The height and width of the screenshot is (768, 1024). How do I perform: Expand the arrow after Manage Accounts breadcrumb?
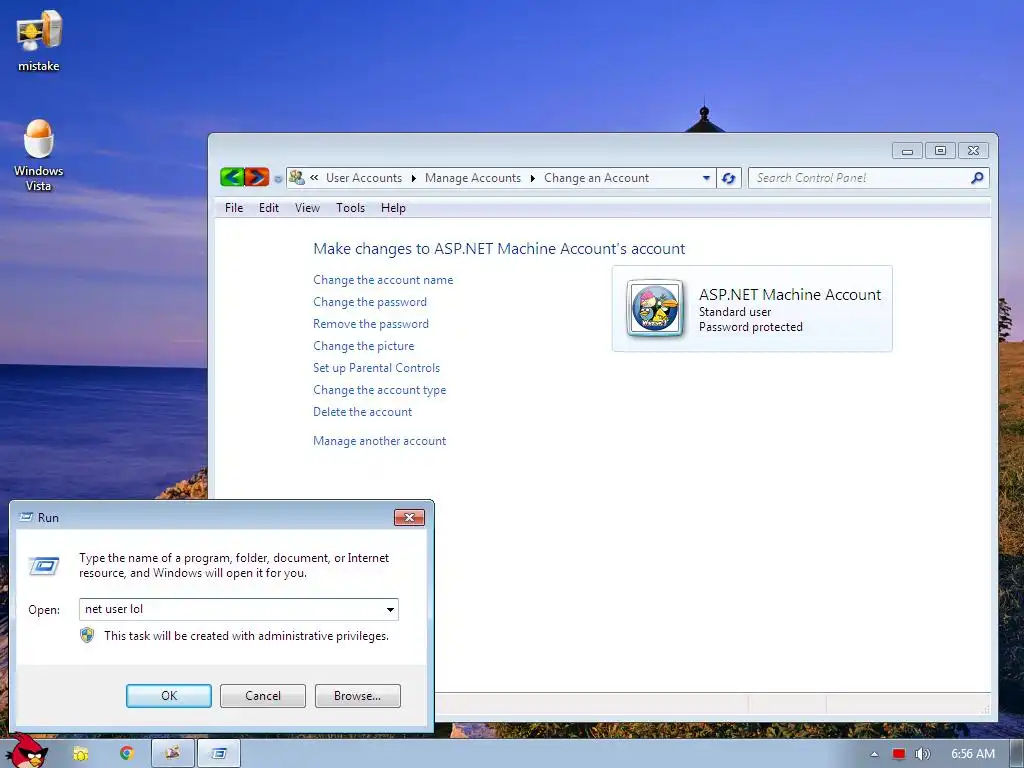pos(532,178)
